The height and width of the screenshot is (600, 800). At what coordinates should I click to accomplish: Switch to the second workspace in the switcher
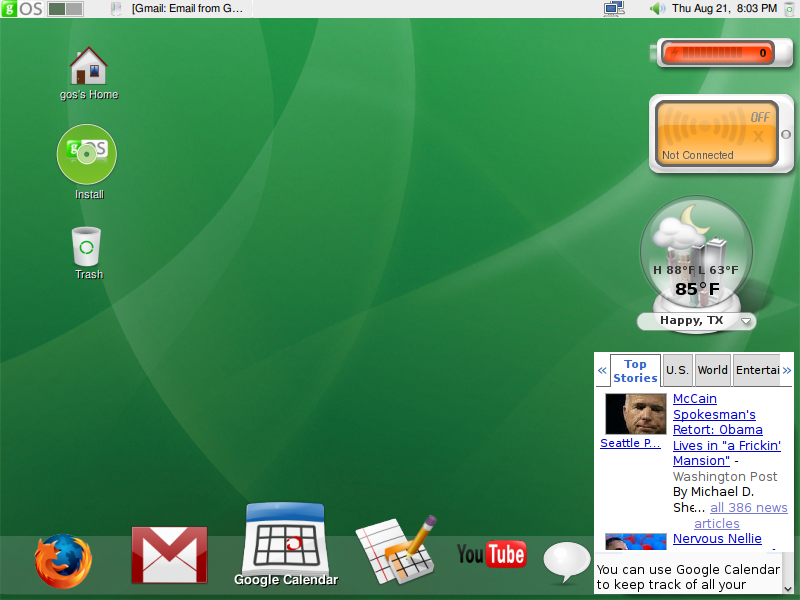tap(74, 9)
